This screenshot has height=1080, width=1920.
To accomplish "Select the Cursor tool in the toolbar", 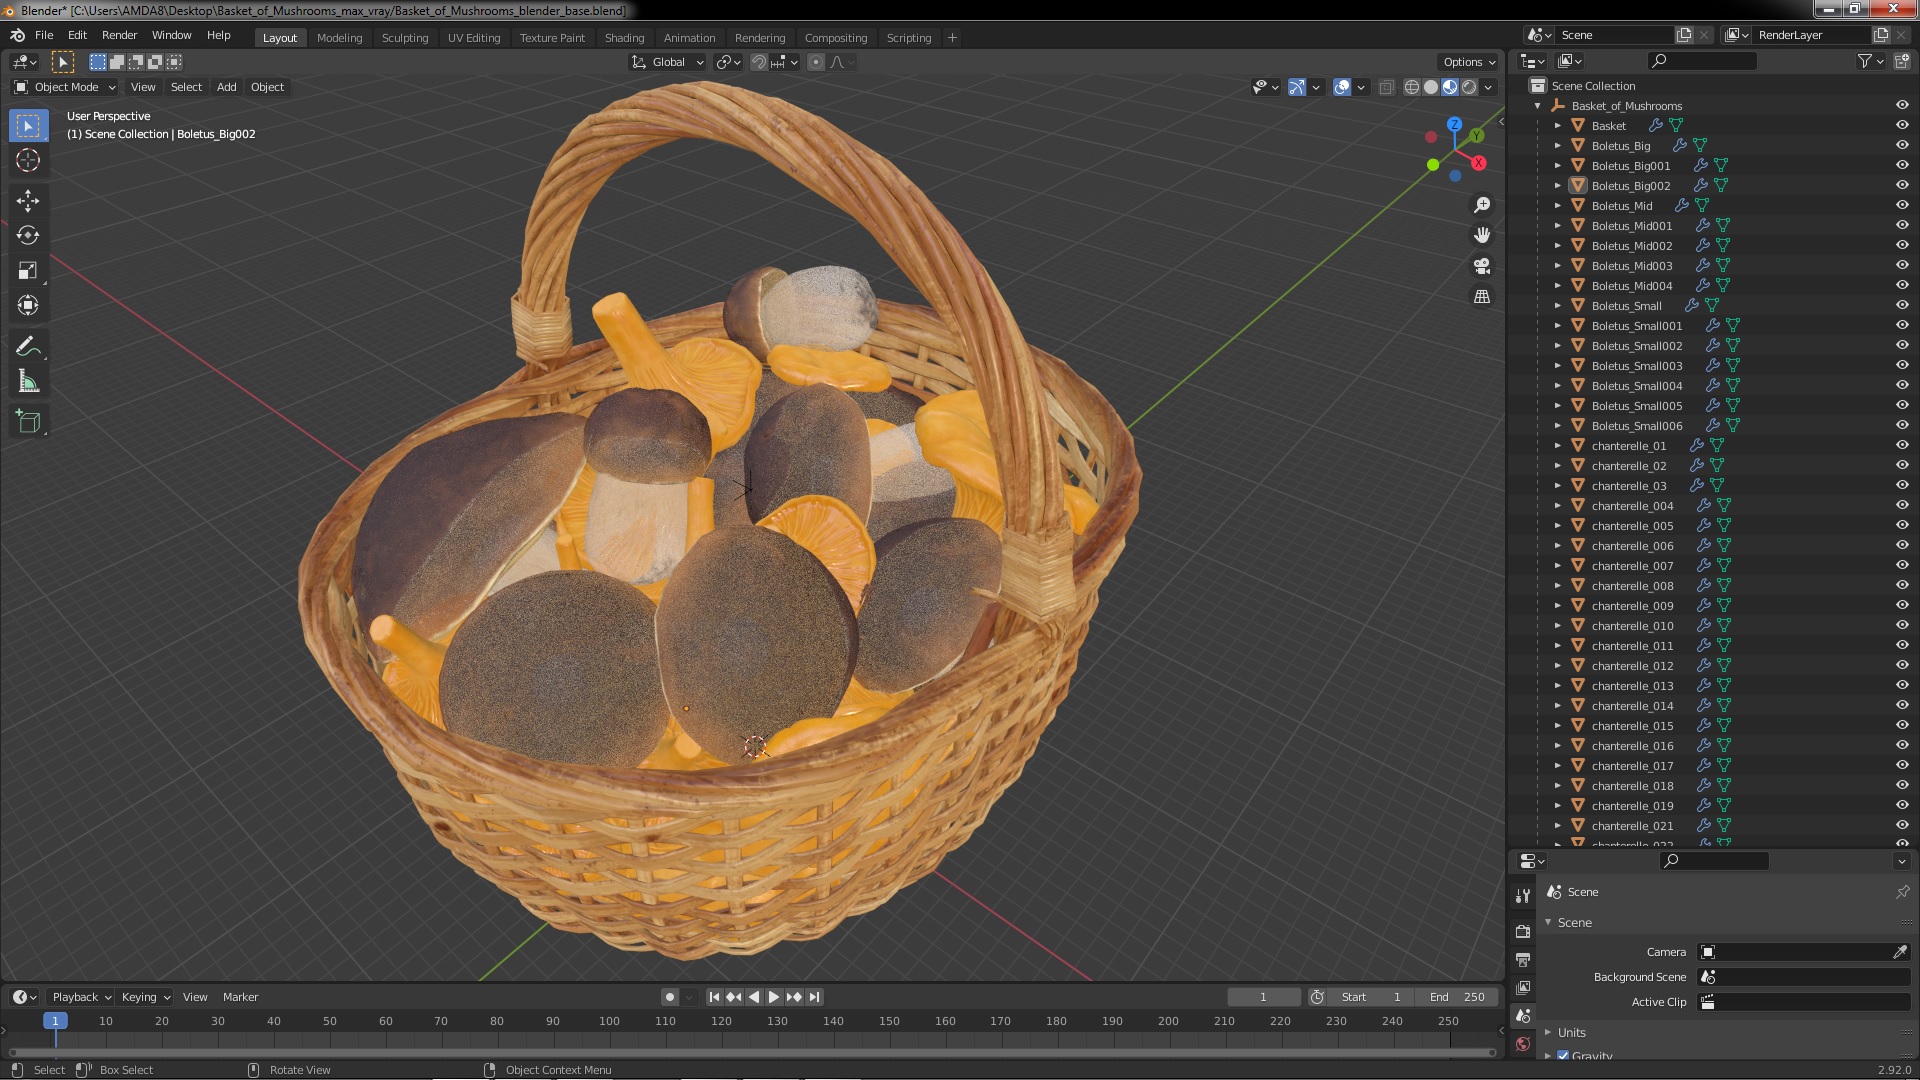I will pos(28,160).
